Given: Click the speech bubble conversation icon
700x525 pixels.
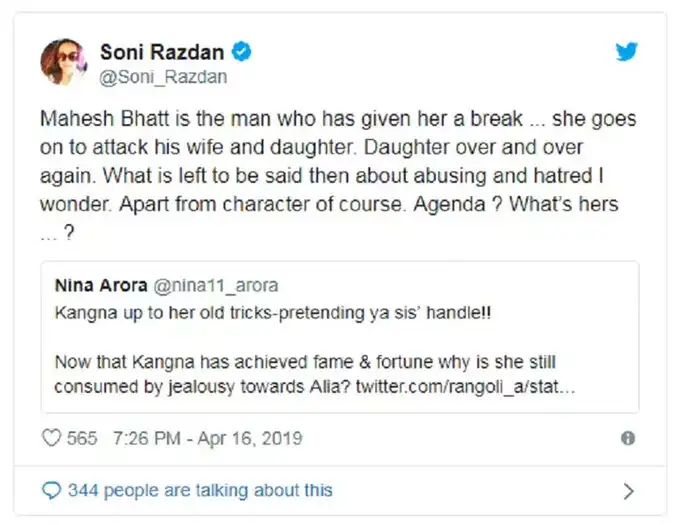Looking at the screenshot, I should click(51, 490).
